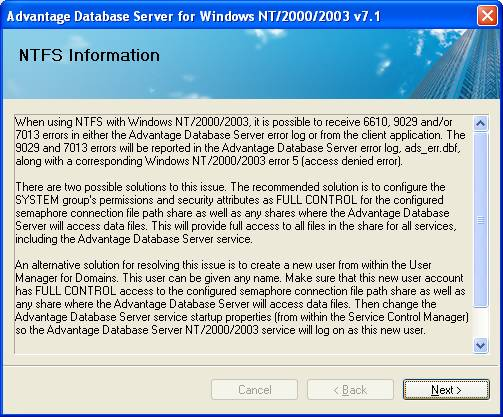Click the grip lines on the scrollbar thumb

[480, 220]
